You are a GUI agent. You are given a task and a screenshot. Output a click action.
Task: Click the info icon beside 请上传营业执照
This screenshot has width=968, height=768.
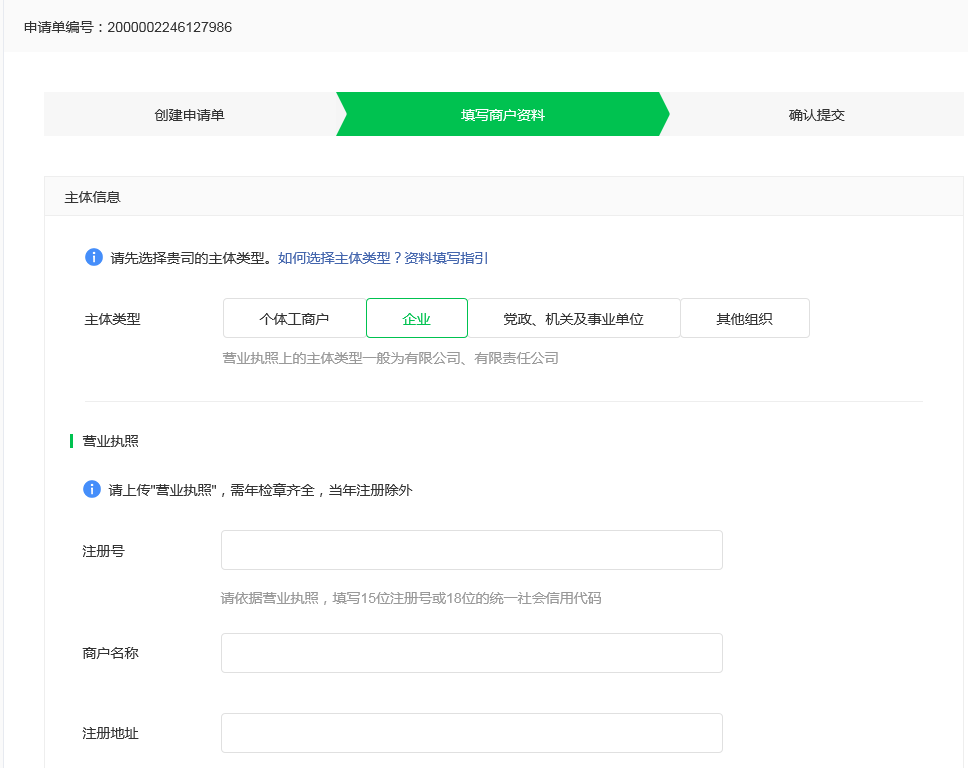pyautogui.click(x=92, y=489)
